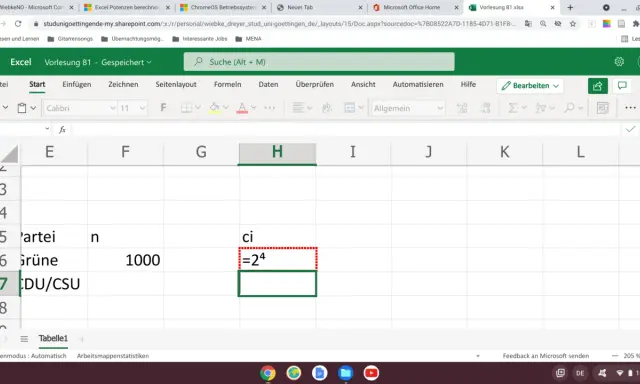Open YouTube app from the shelf
640x384 pixels.
pyautogui.click(x=371, y=373)
